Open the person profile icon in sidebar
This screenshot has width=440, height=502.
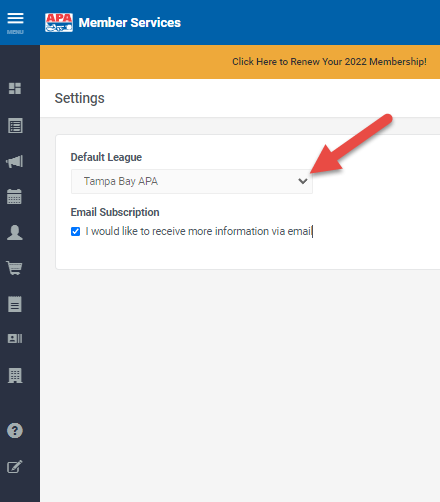pos(15,232)
